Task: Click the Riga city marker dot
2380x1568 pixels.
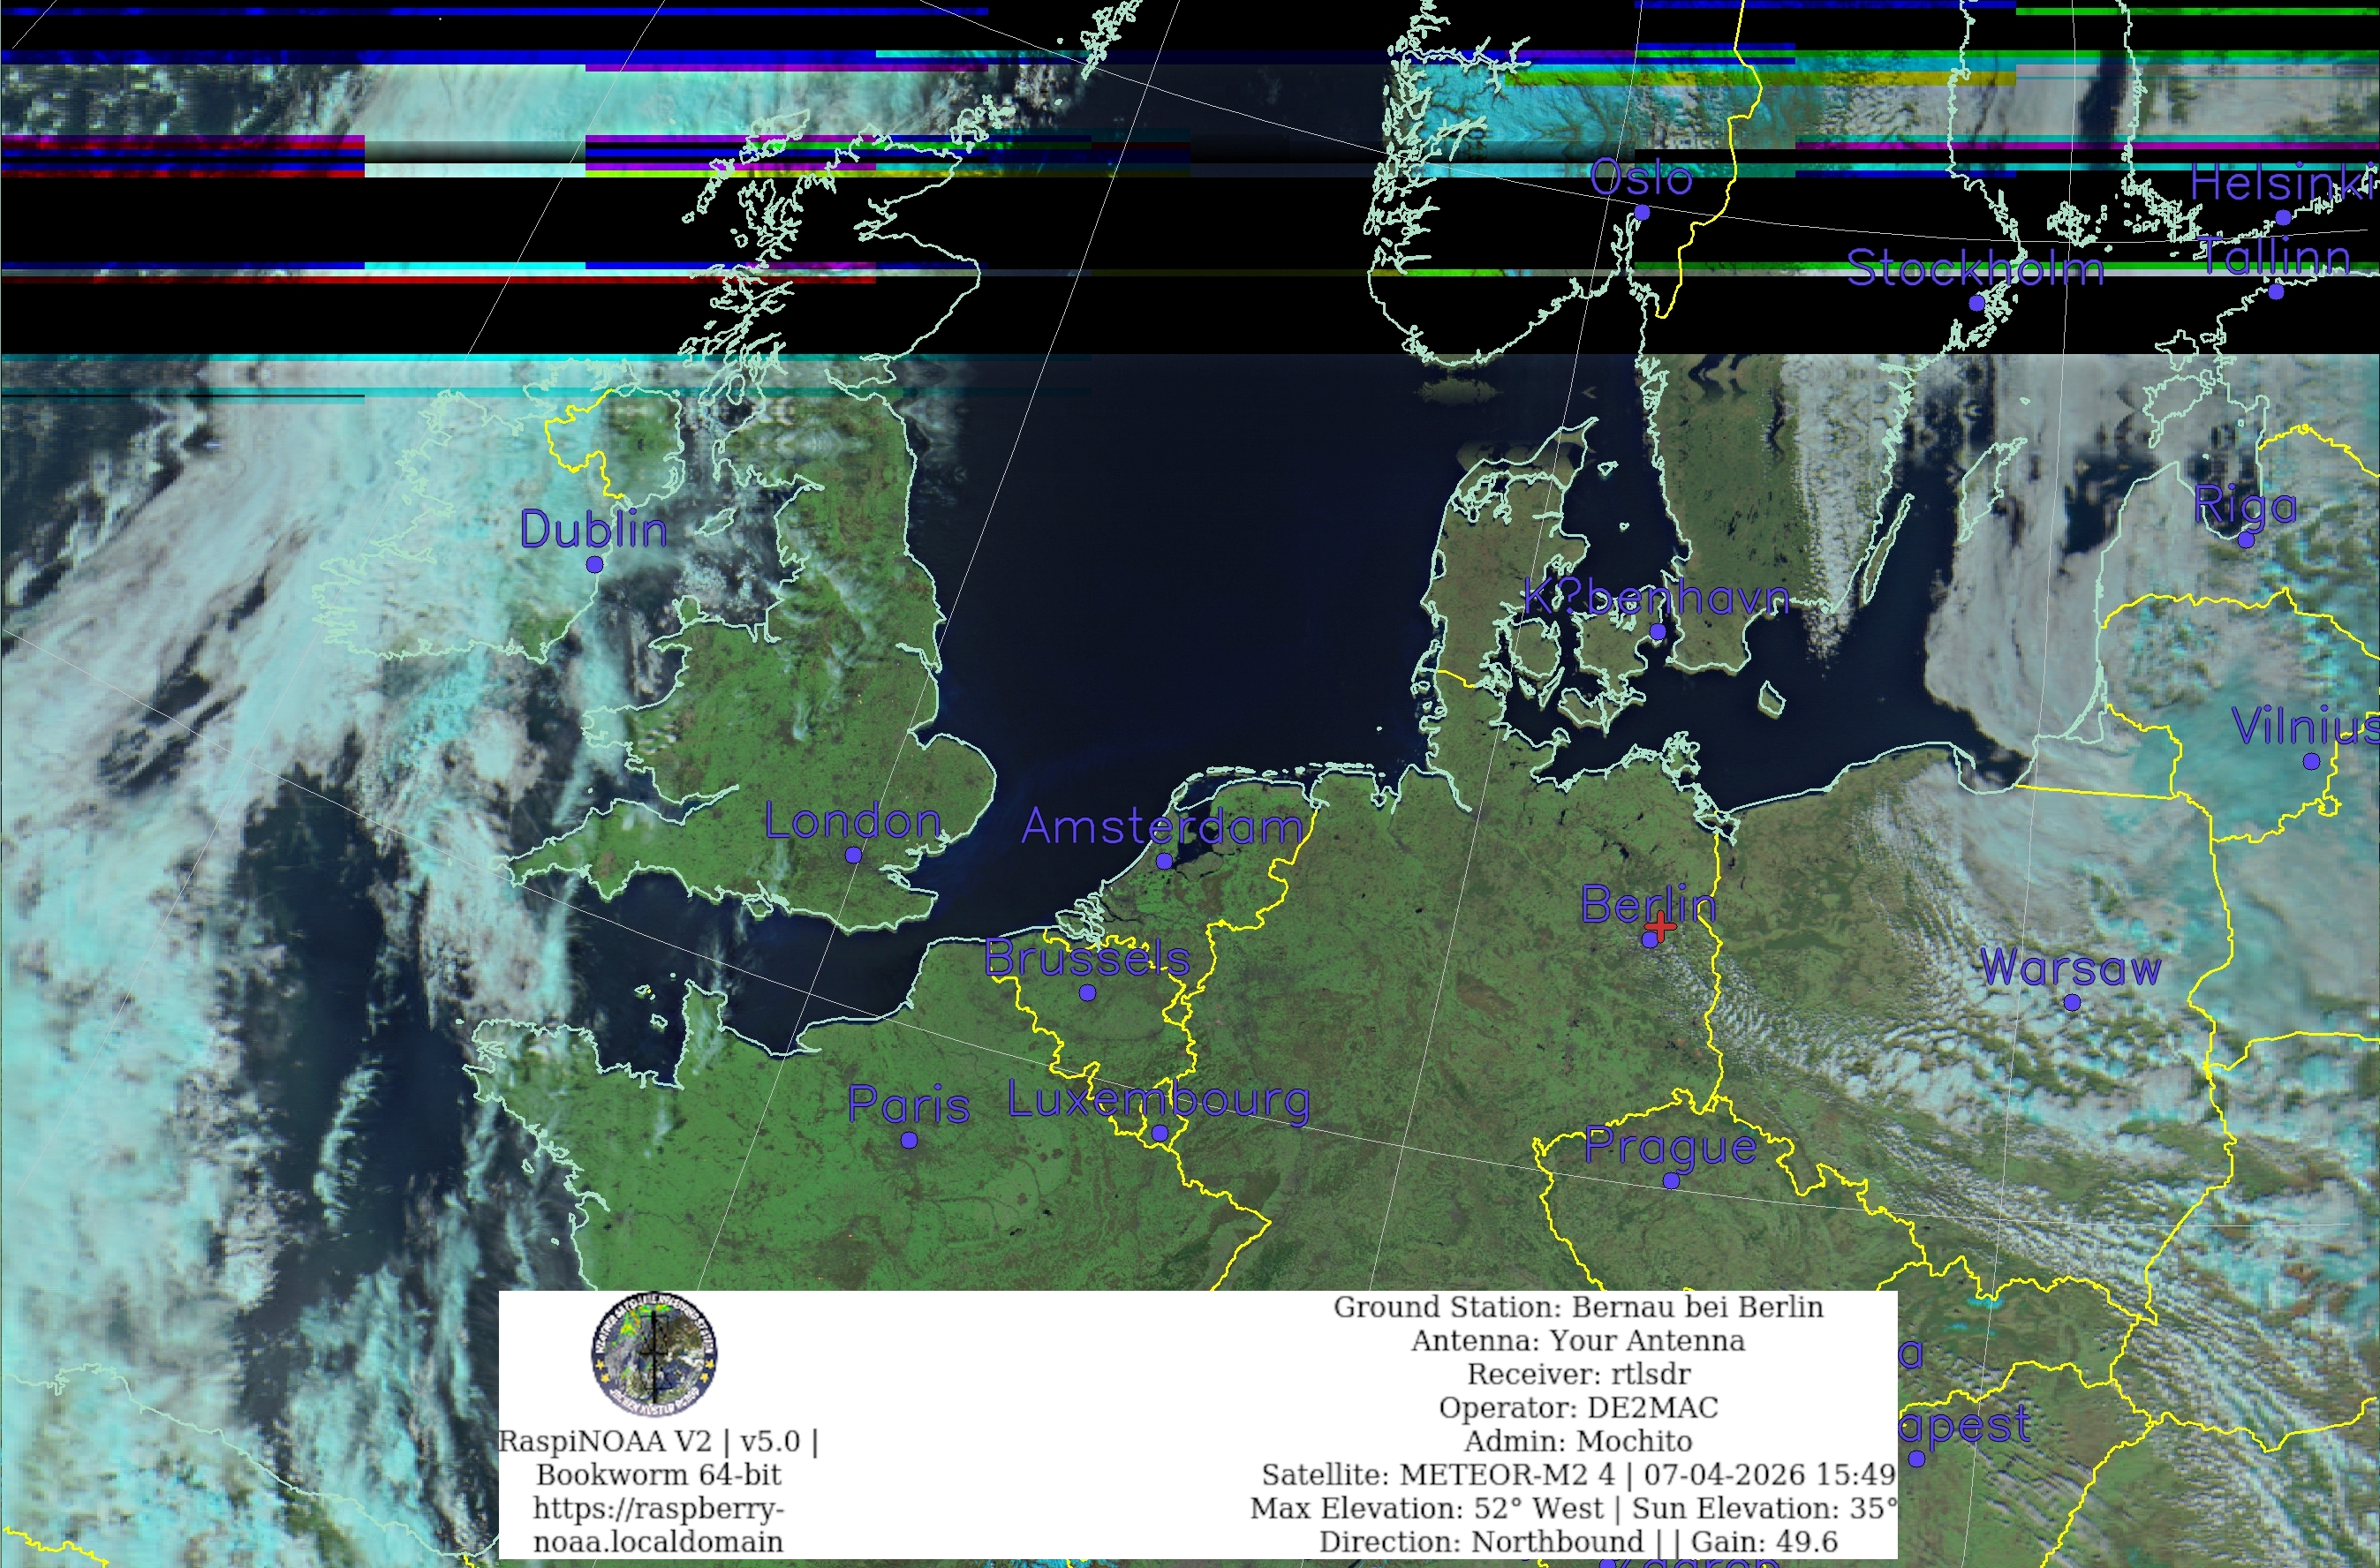Action: 2246,540
